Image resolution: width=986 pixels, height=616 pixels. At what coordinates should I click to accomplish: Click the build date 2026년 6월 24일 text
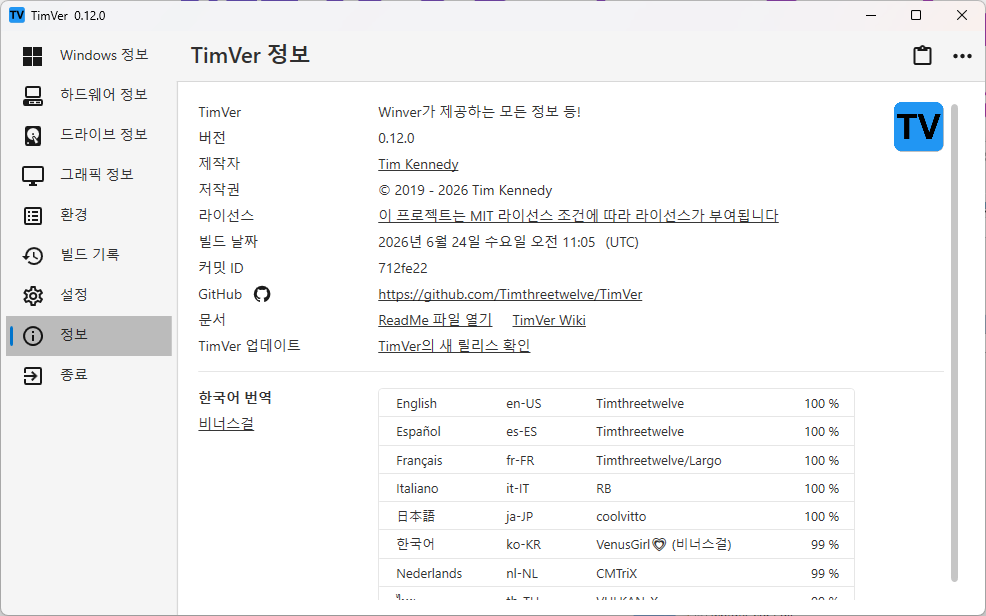tap(508, 242)
